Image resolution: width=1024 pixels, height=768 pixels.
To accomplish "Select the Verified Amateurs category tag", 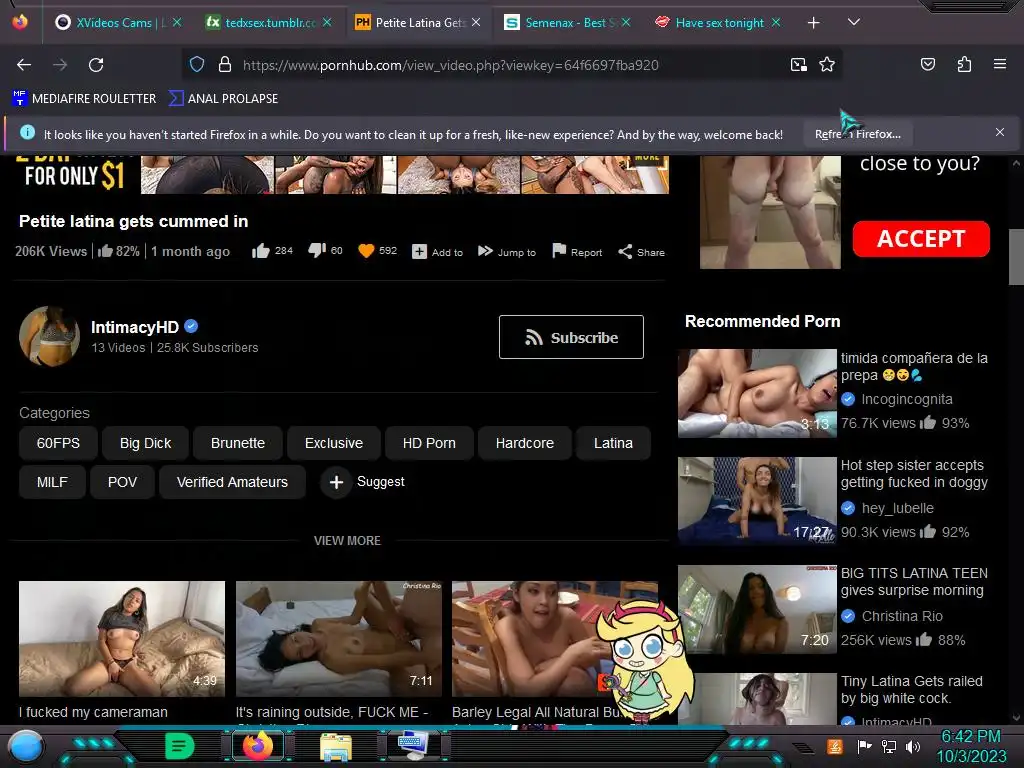I will pos(232,483).
